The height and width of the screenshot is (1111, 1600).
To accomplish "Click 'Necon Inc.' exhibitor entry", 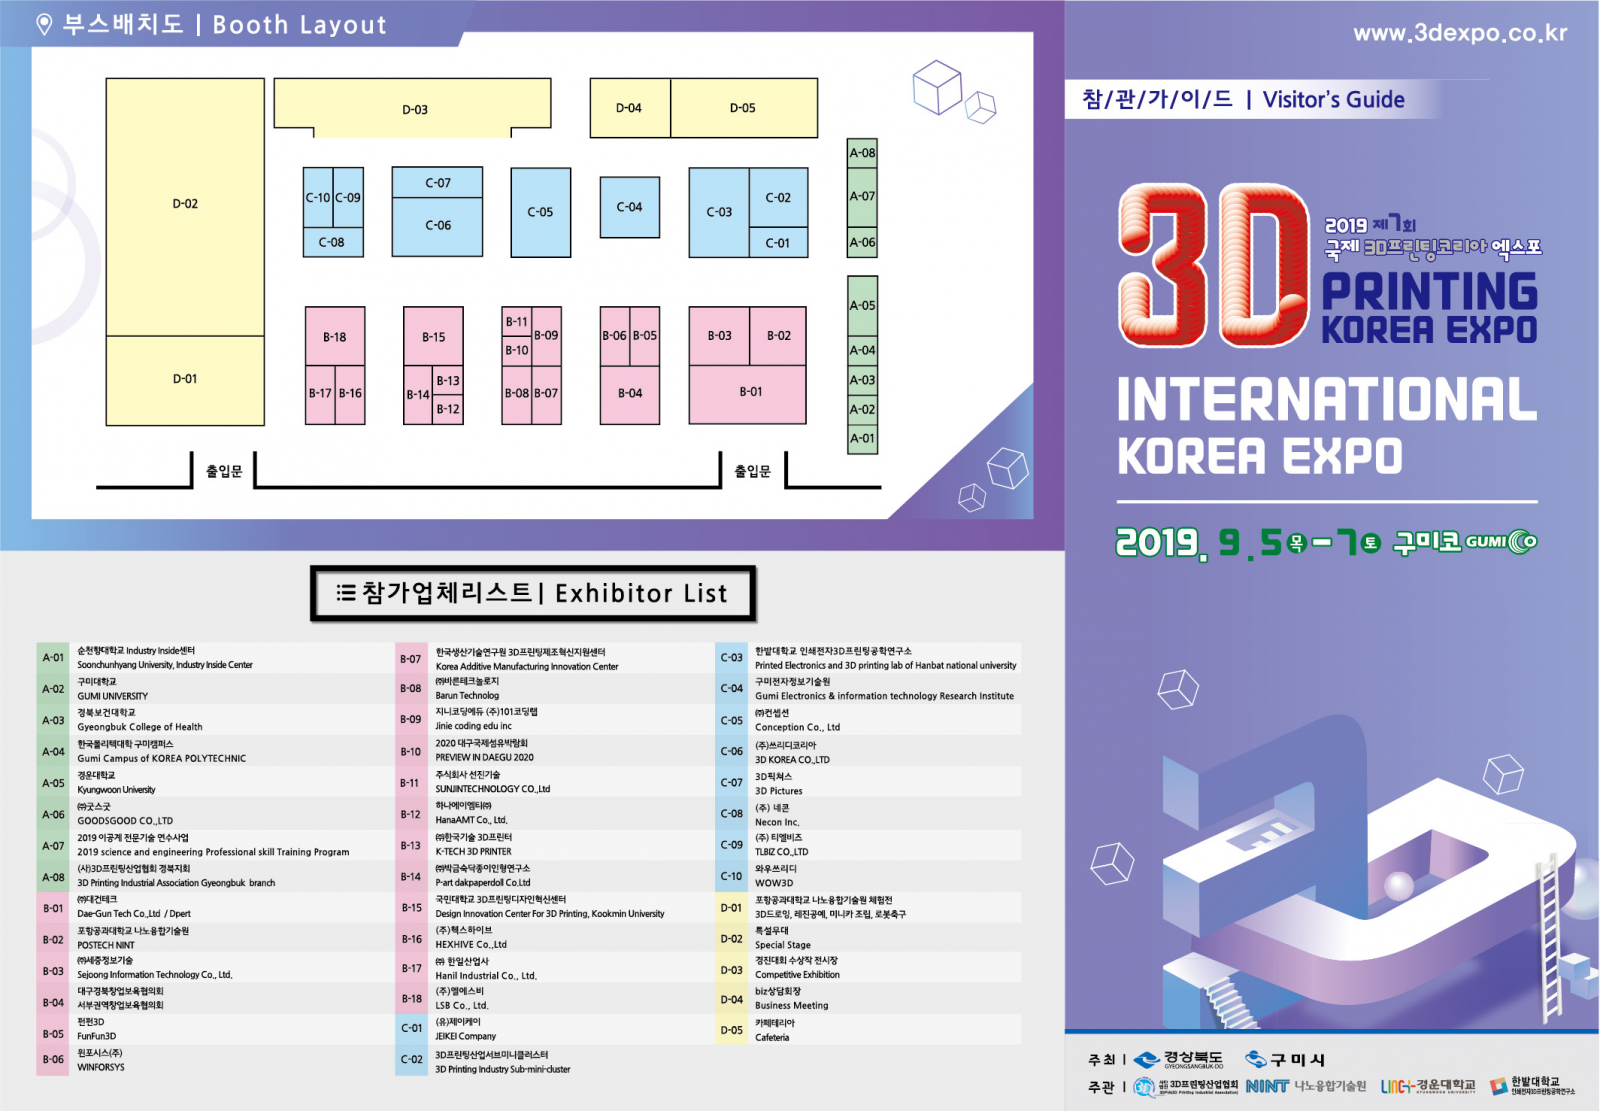I will click(x=777, y=822).
